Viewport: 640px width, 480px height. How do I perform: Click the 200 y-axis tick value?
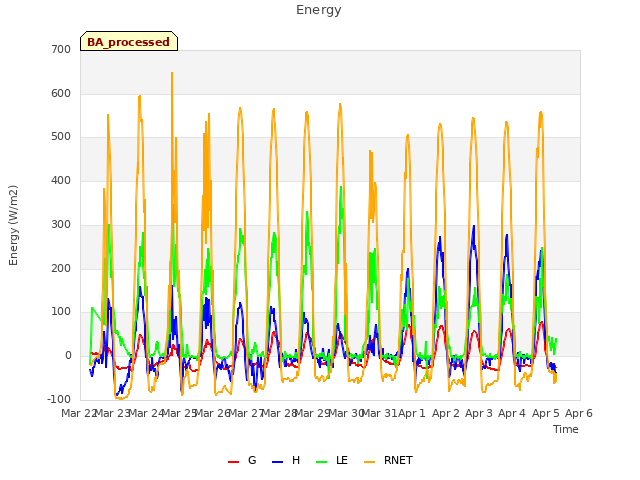point(61,269)
